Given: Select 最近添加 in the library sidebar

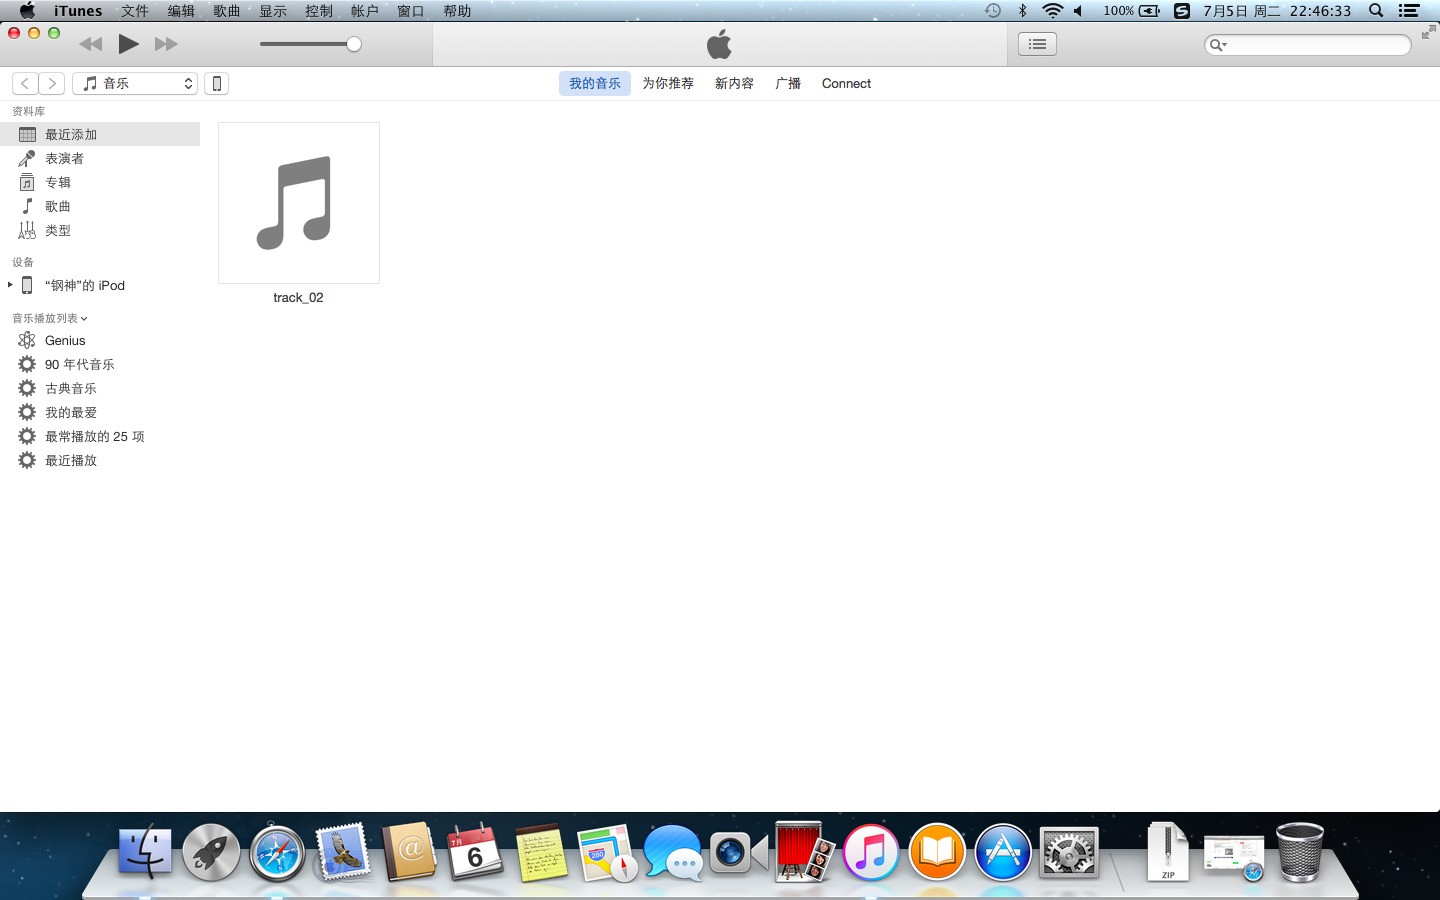Looking at the screenshot, I should pyautogui.click(x=100, y=134).
